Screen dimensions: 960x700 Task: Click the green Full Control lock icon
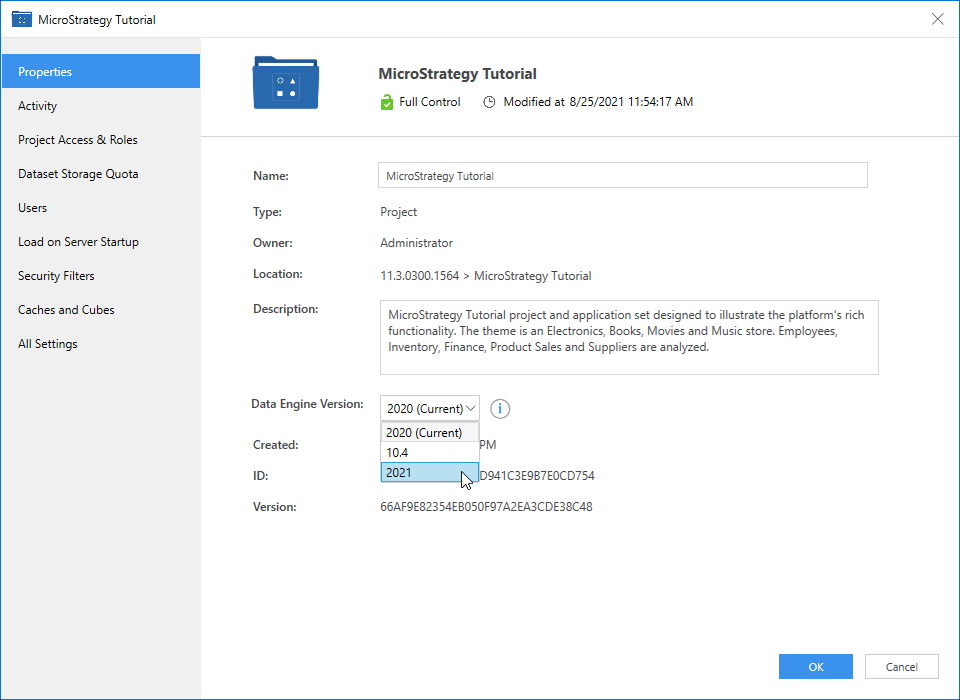pos(387,102)
